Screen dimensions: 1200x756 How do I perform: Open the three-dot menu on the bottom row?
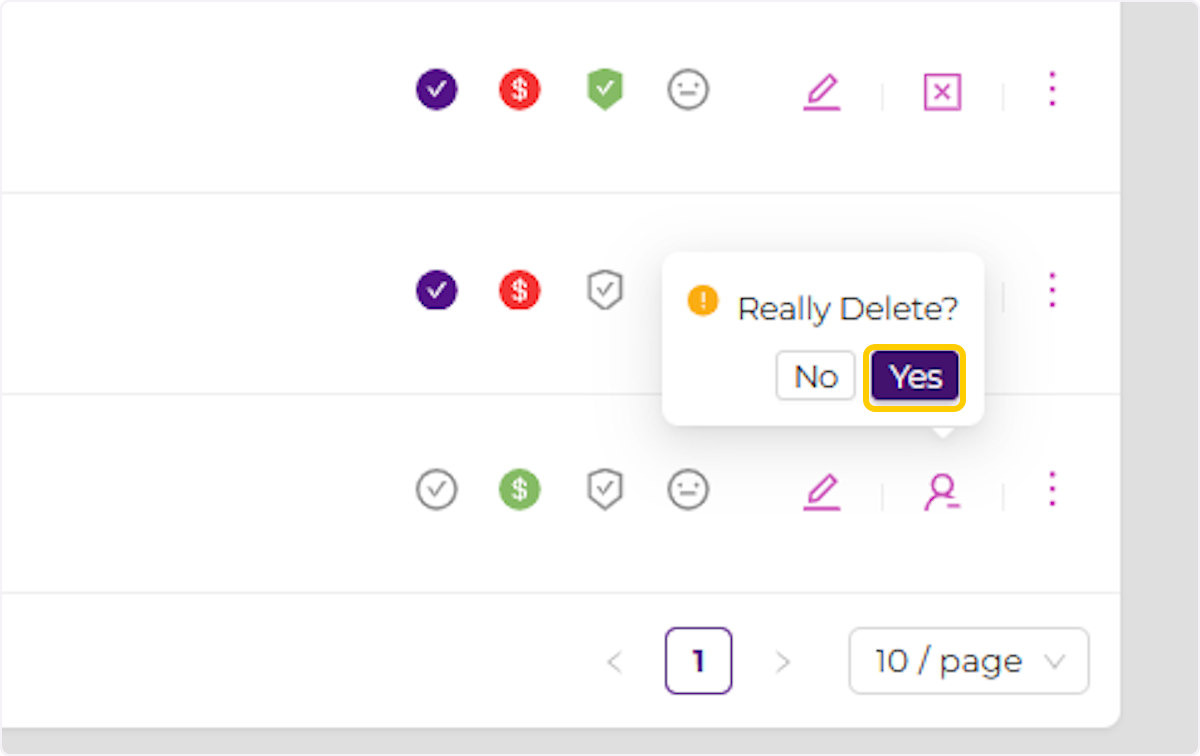coord(1052,490)
